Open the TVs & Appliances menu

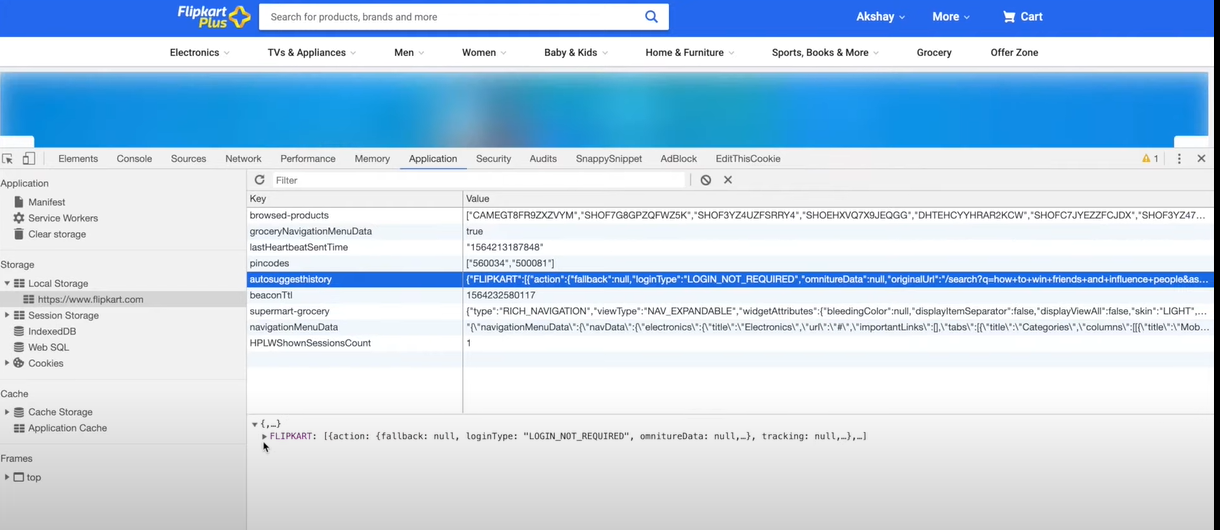point(312,52)
